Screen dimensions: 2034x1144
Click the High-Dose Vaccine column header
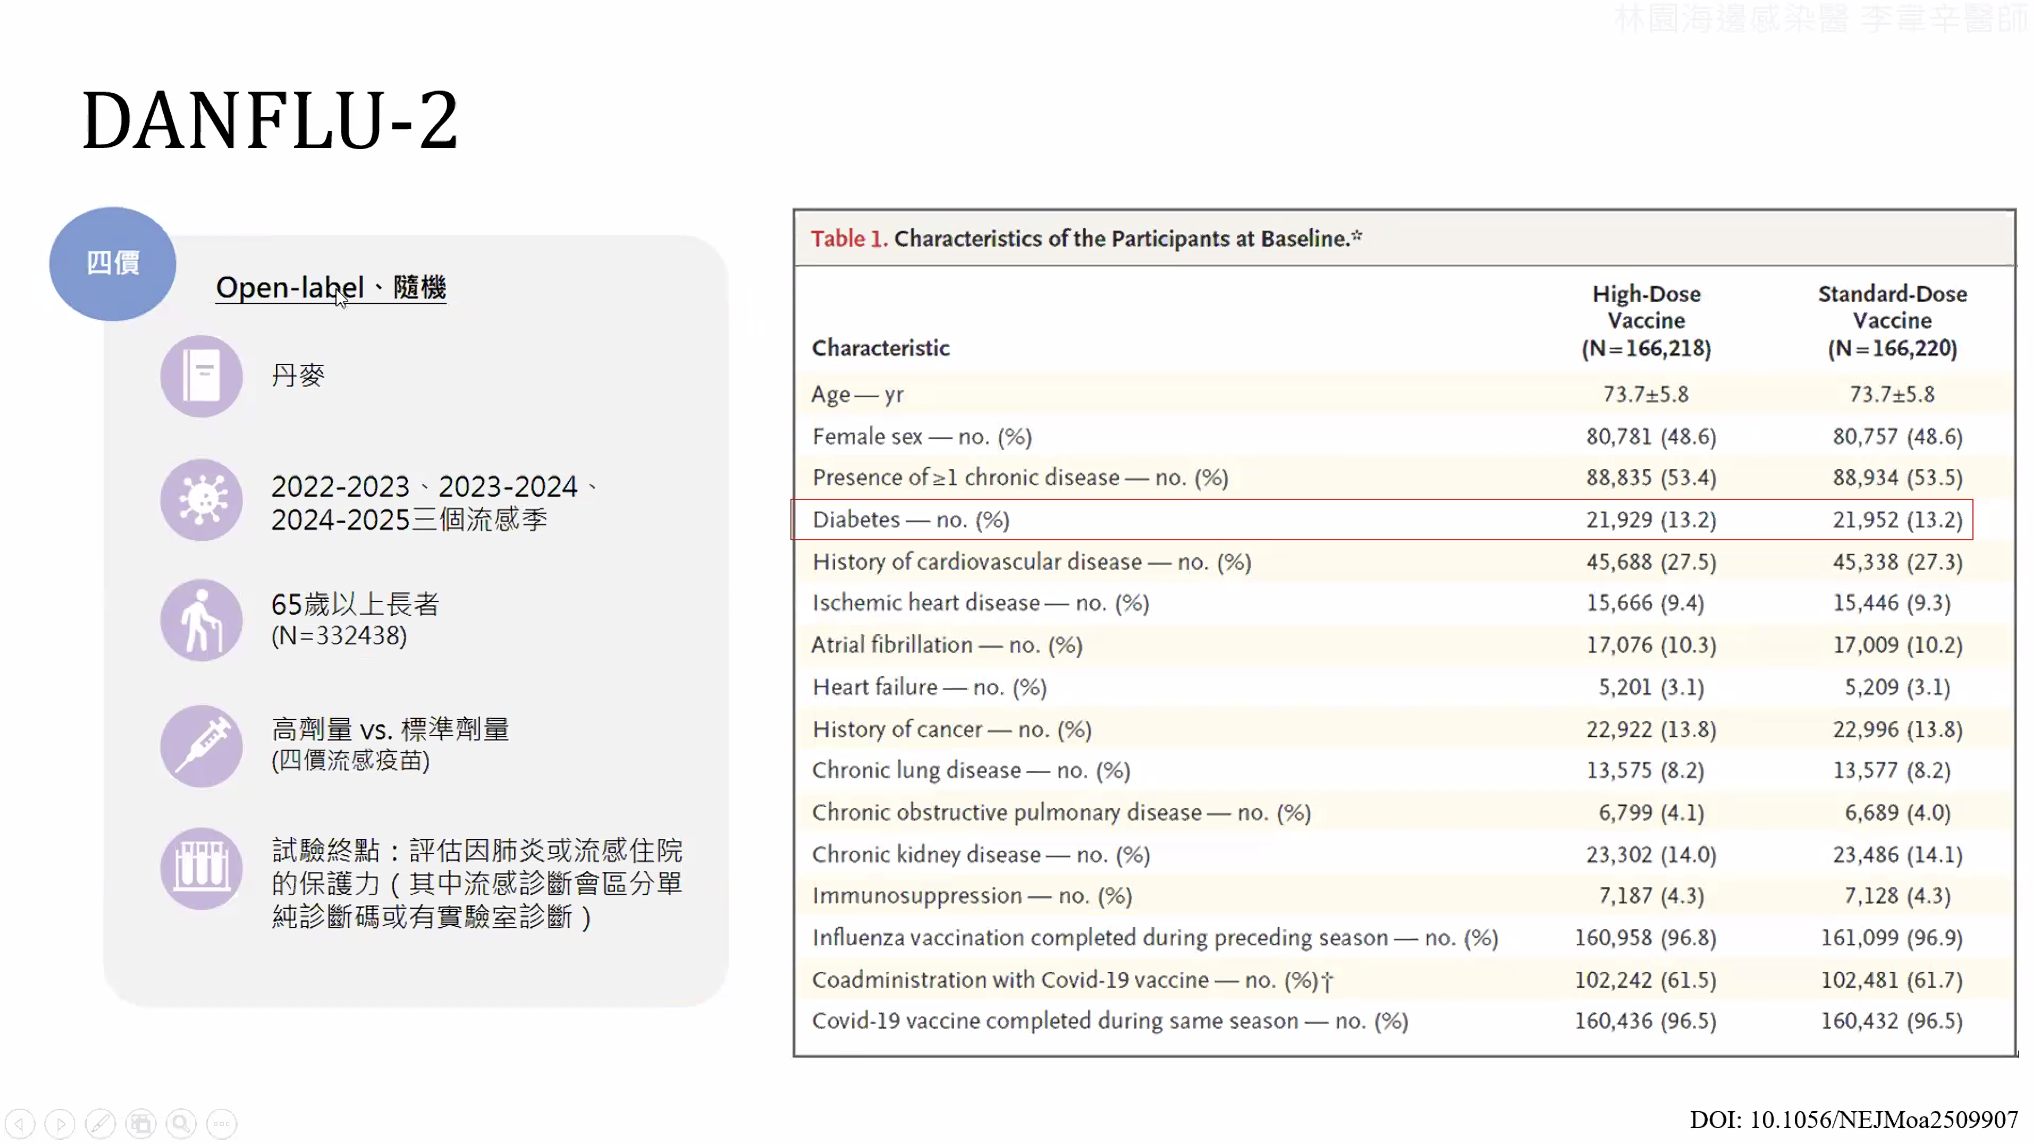[x=1646, y=321]
